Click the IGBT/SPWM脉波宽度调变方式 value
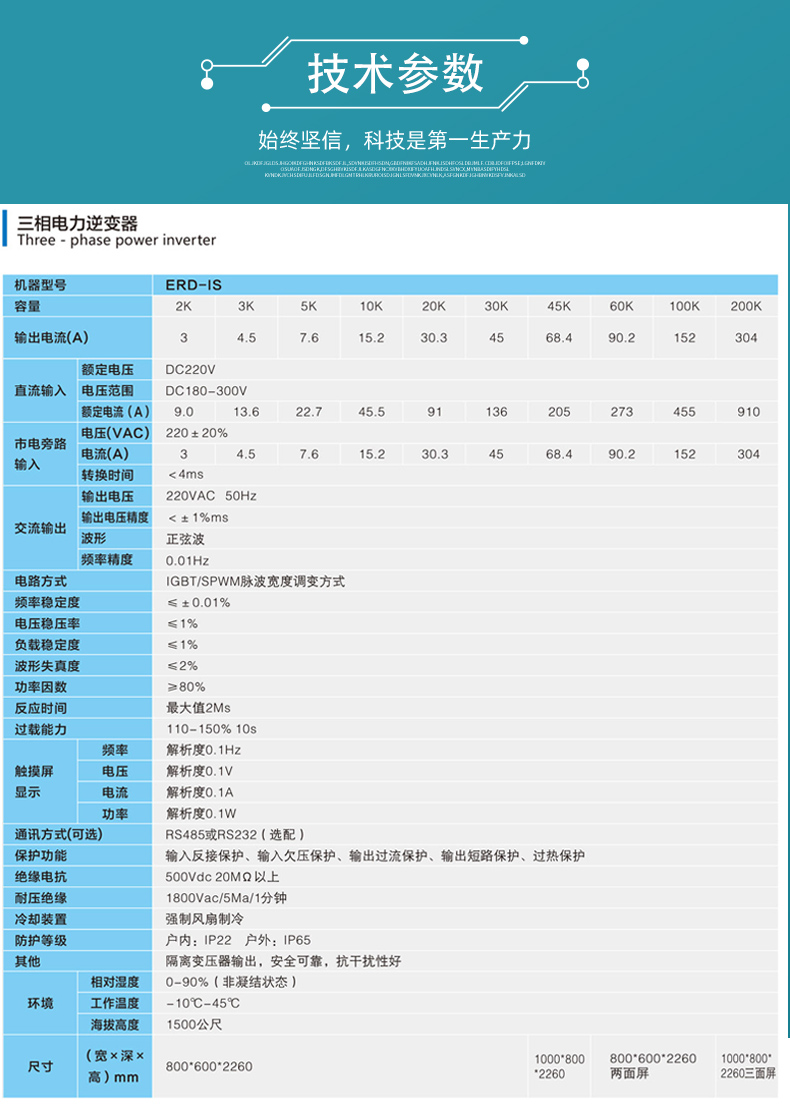The width and height of the screenshot is (790, 1107). (255, 581)
